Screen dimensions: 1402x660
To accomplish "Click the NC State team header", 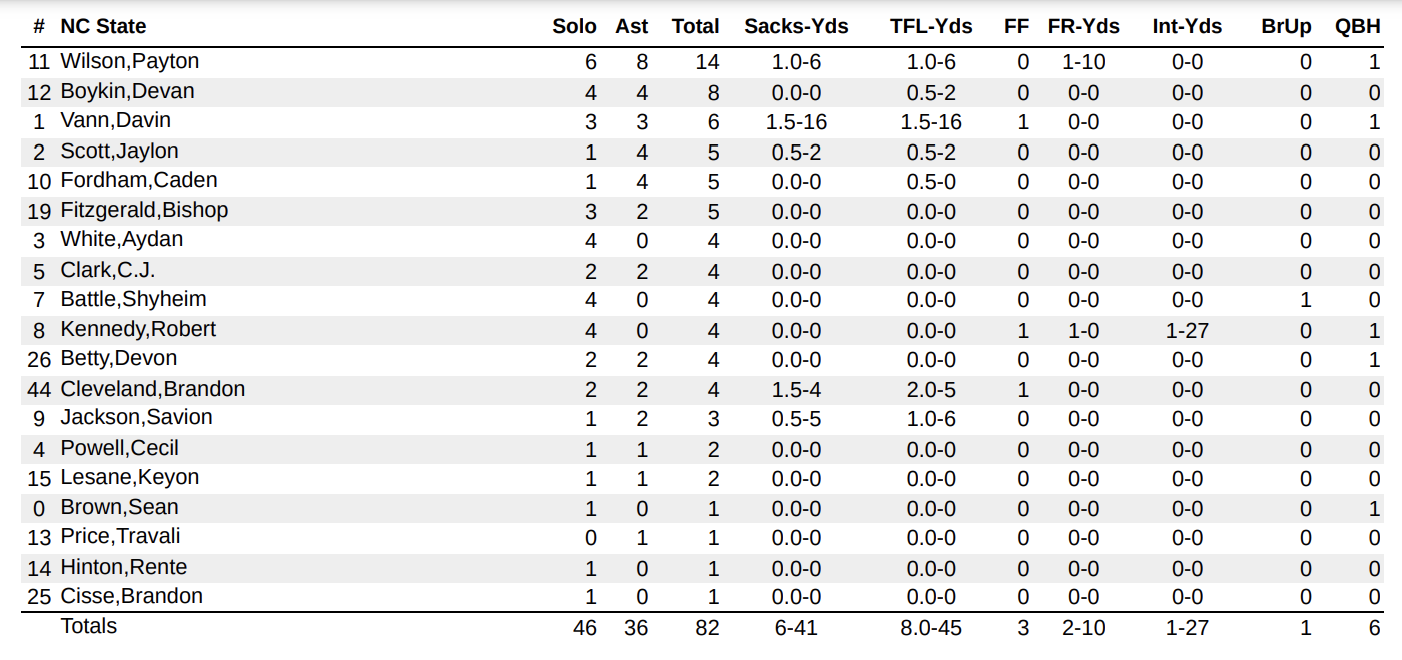I will (x=103, y=27).
